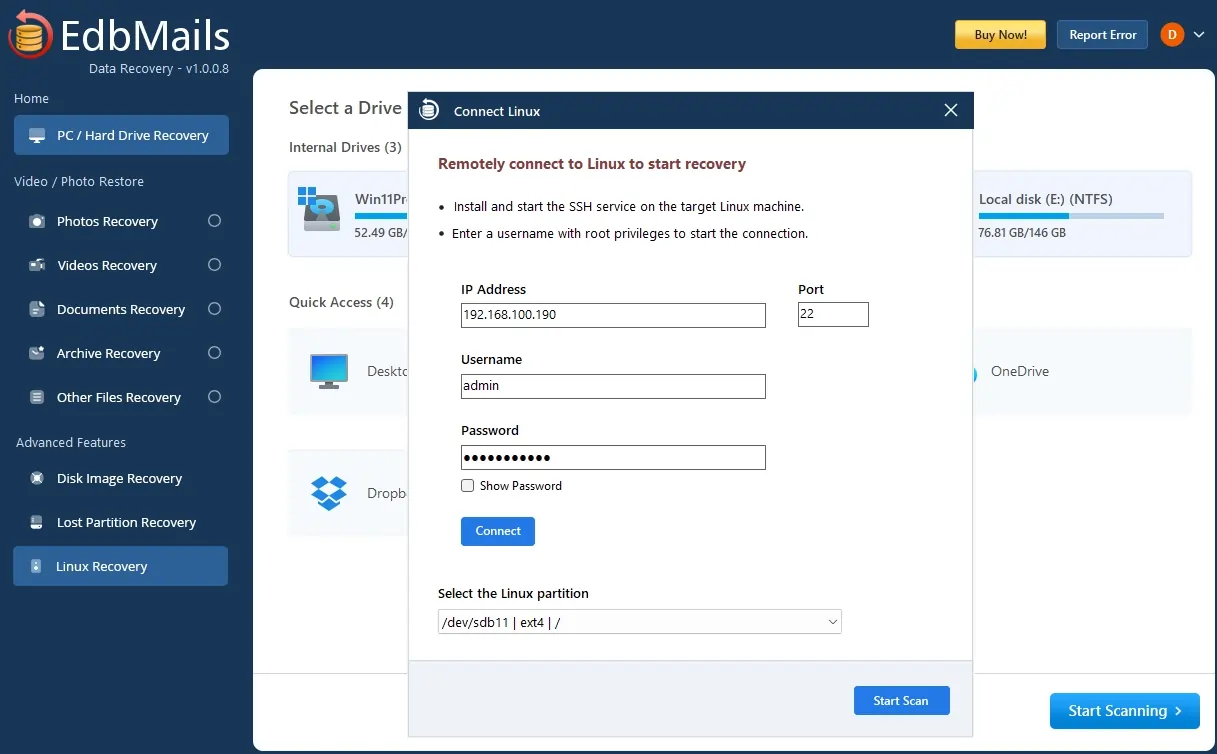Click the Report Error button
This screenshot has width=1217, height=754.
(1103, 34)
